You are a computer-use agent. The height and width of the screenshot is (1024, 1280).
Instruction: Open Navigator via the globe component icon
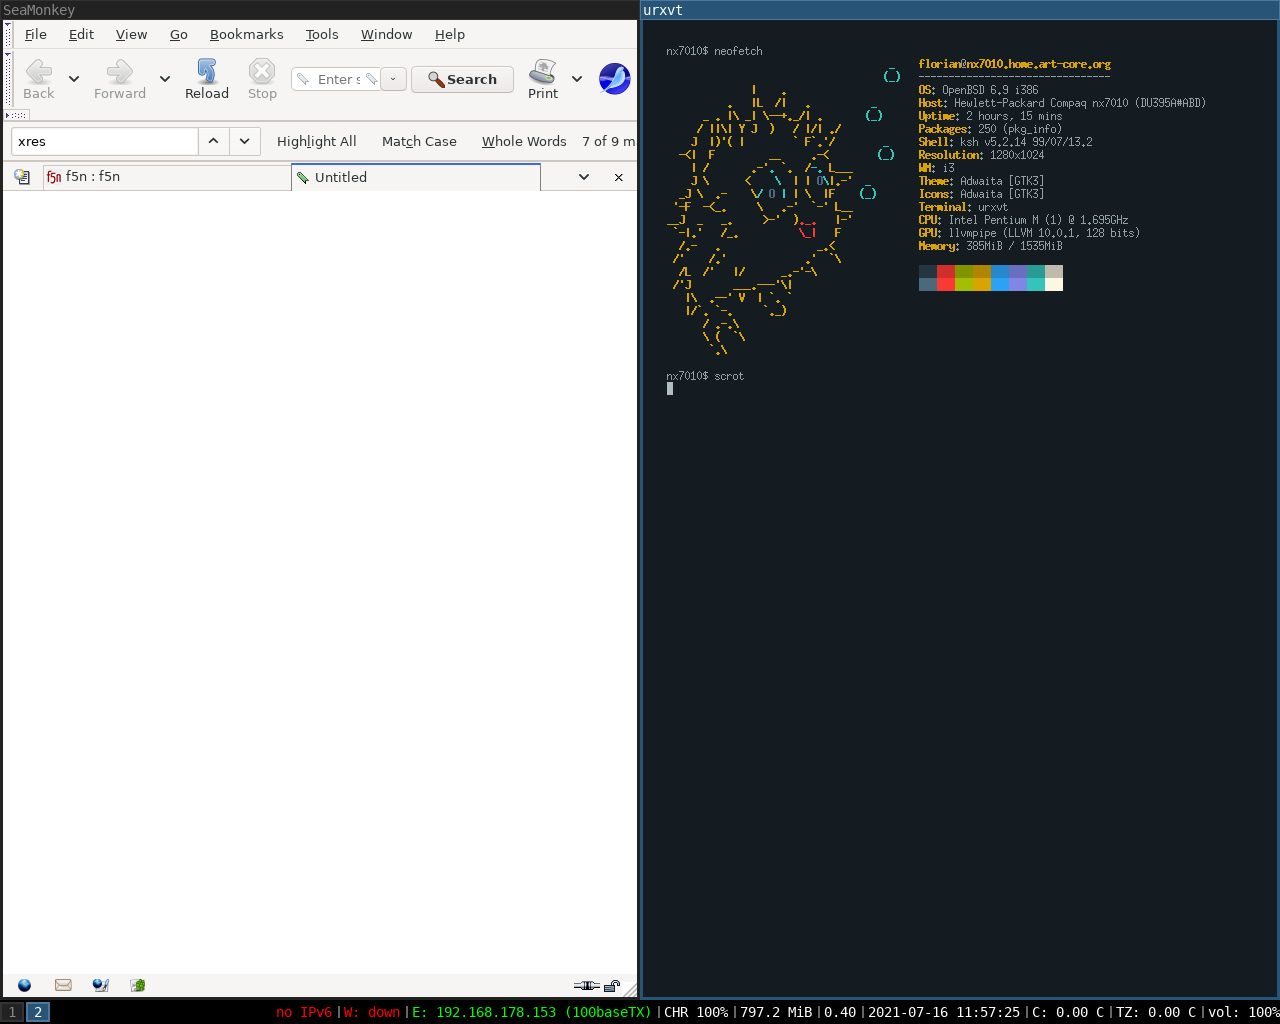23,985
